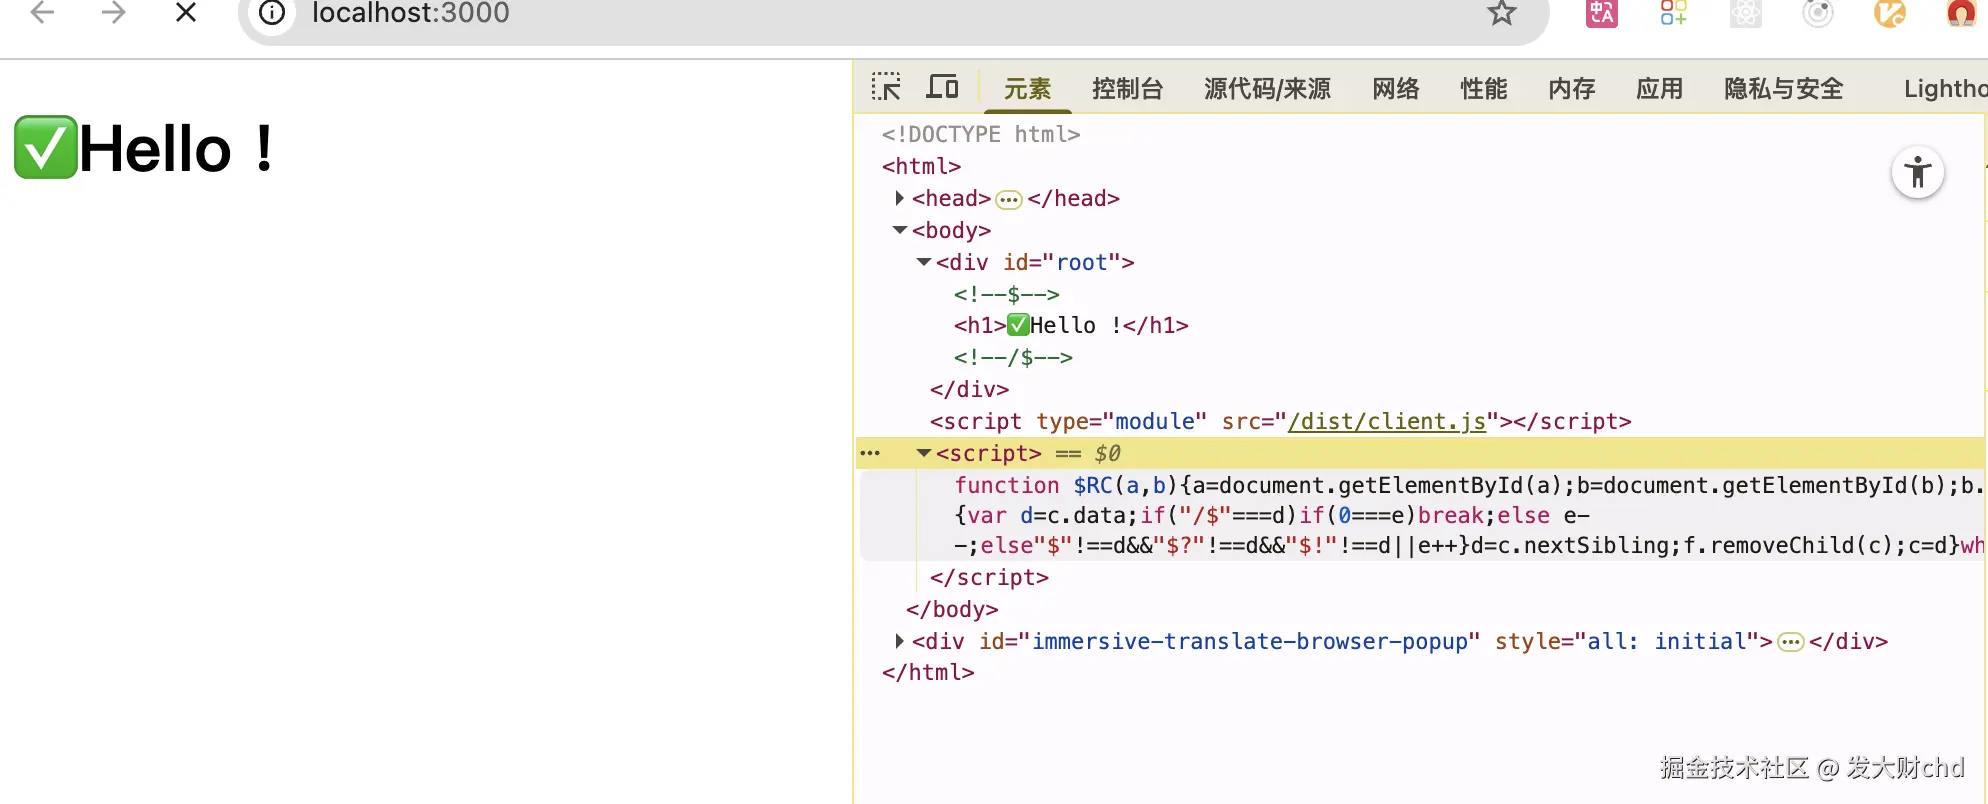The height and width of the screenshot is (804, 1988).
Task: Open the red magnet extension icon
Action: (1962, 12)
